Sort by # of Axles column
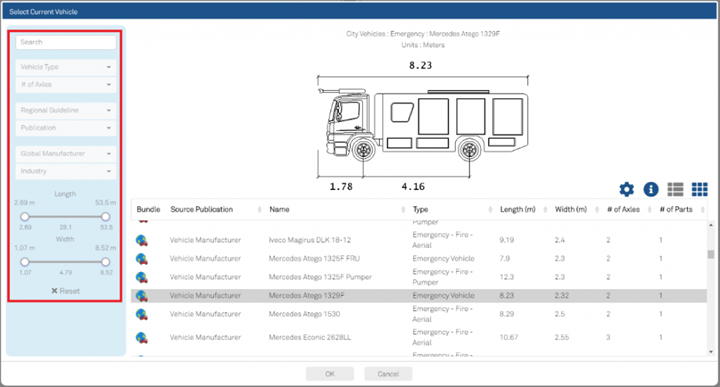Screen dimensions: 720x387 tap(623, 209)
